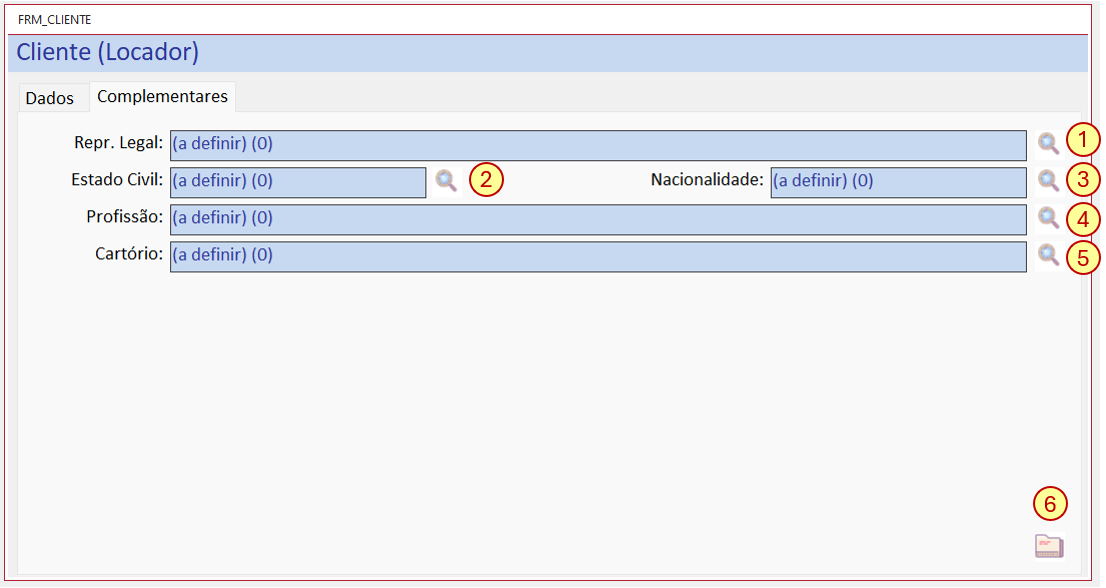This screenshot has width=1106, height=588.
Task: Click the Repr. Legal input field
Action: tap(598, 145)
